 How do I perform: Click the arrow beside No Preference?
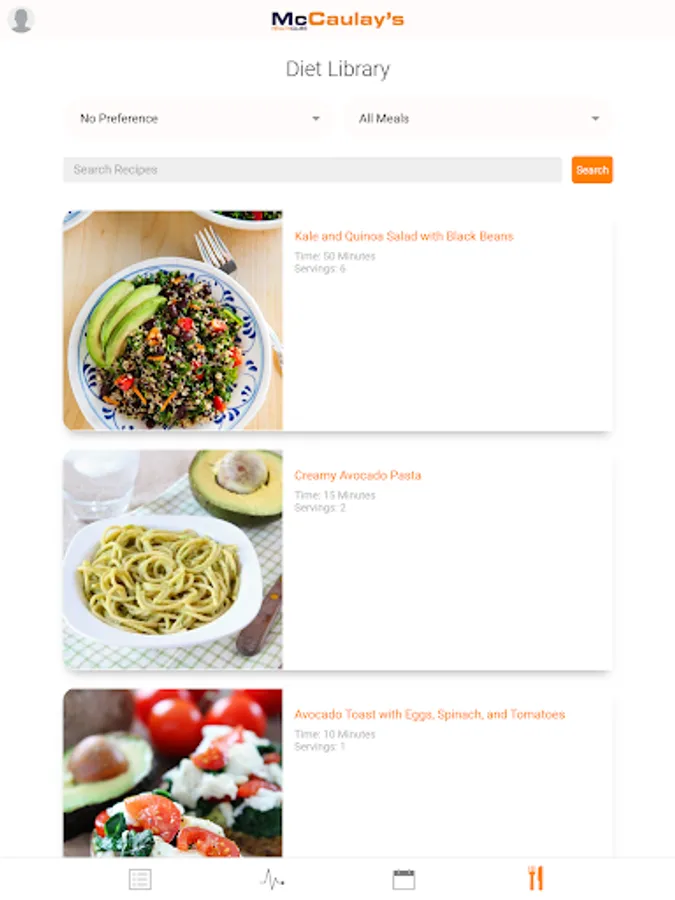coord(316,118)
